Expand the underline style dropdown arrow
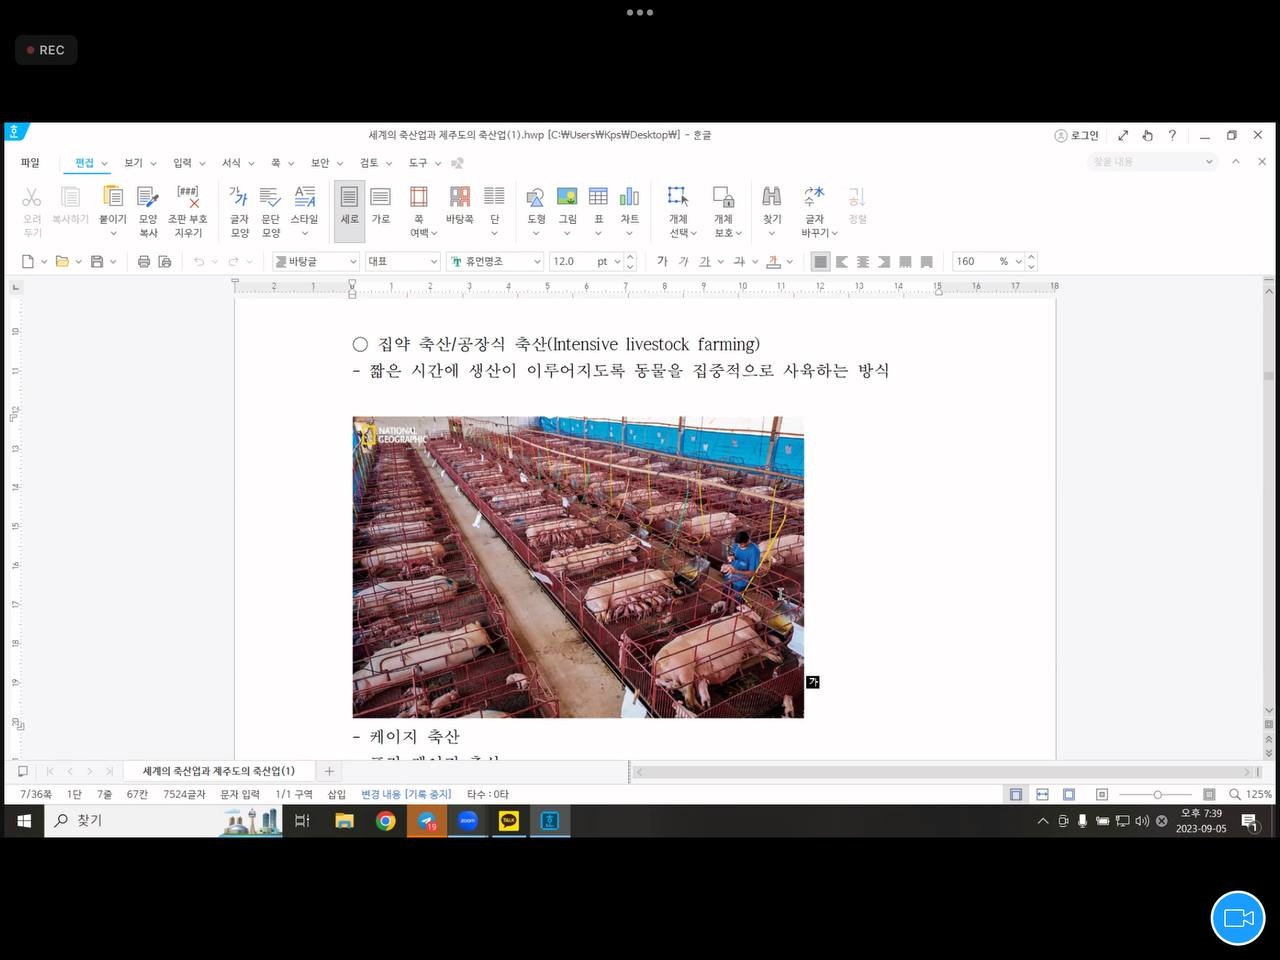The height and width of the screenshot is (960, 1280). (x=720, y=262)
